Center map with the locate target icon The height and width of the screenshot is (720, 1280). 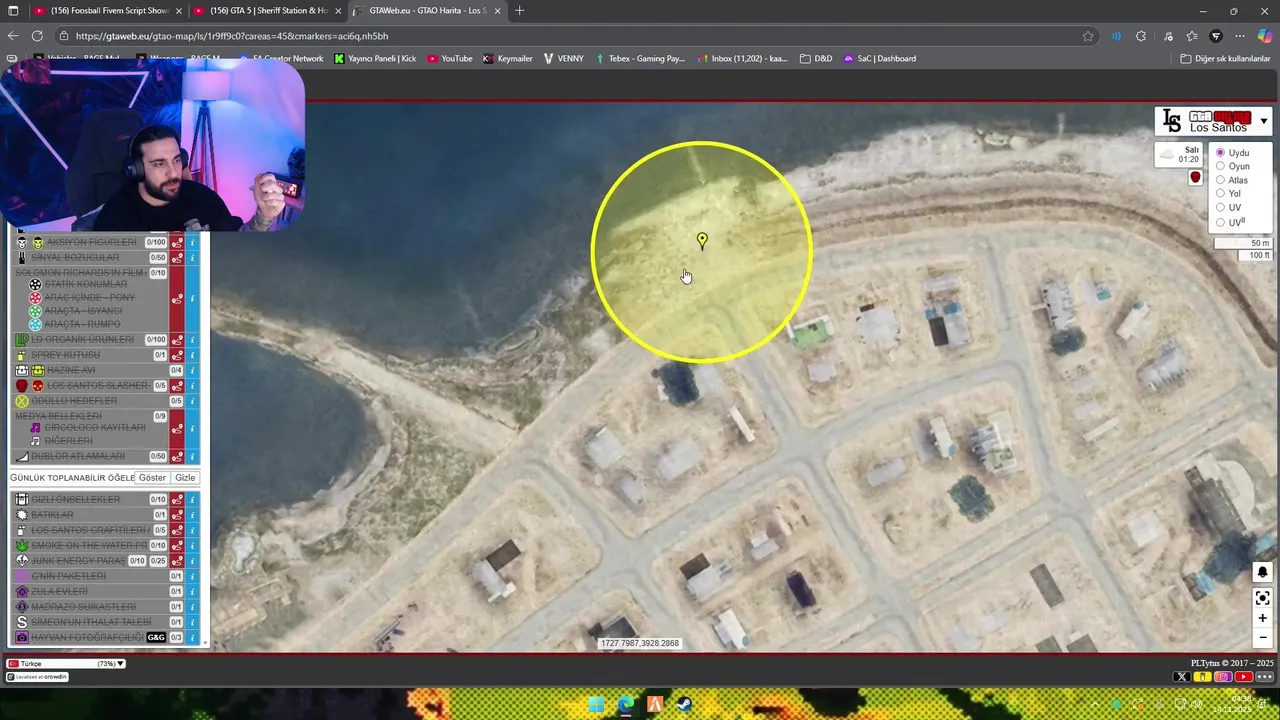tap(1262, 598)
